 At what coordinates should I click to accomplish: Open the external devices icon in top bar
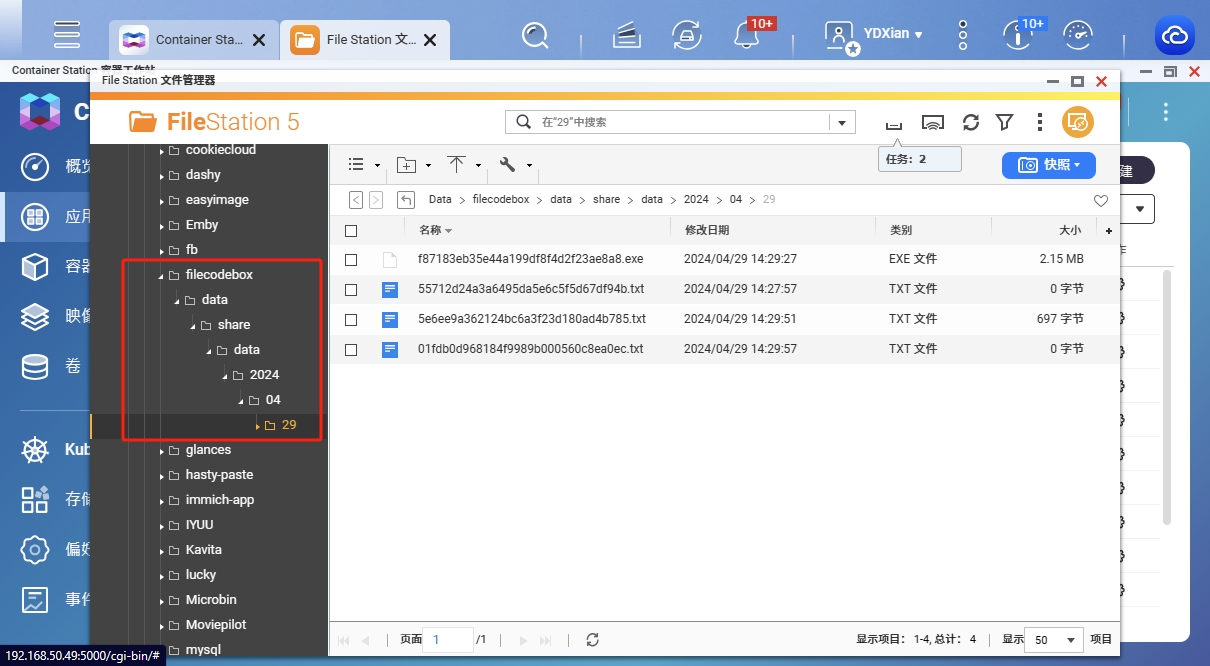[687, 35]
